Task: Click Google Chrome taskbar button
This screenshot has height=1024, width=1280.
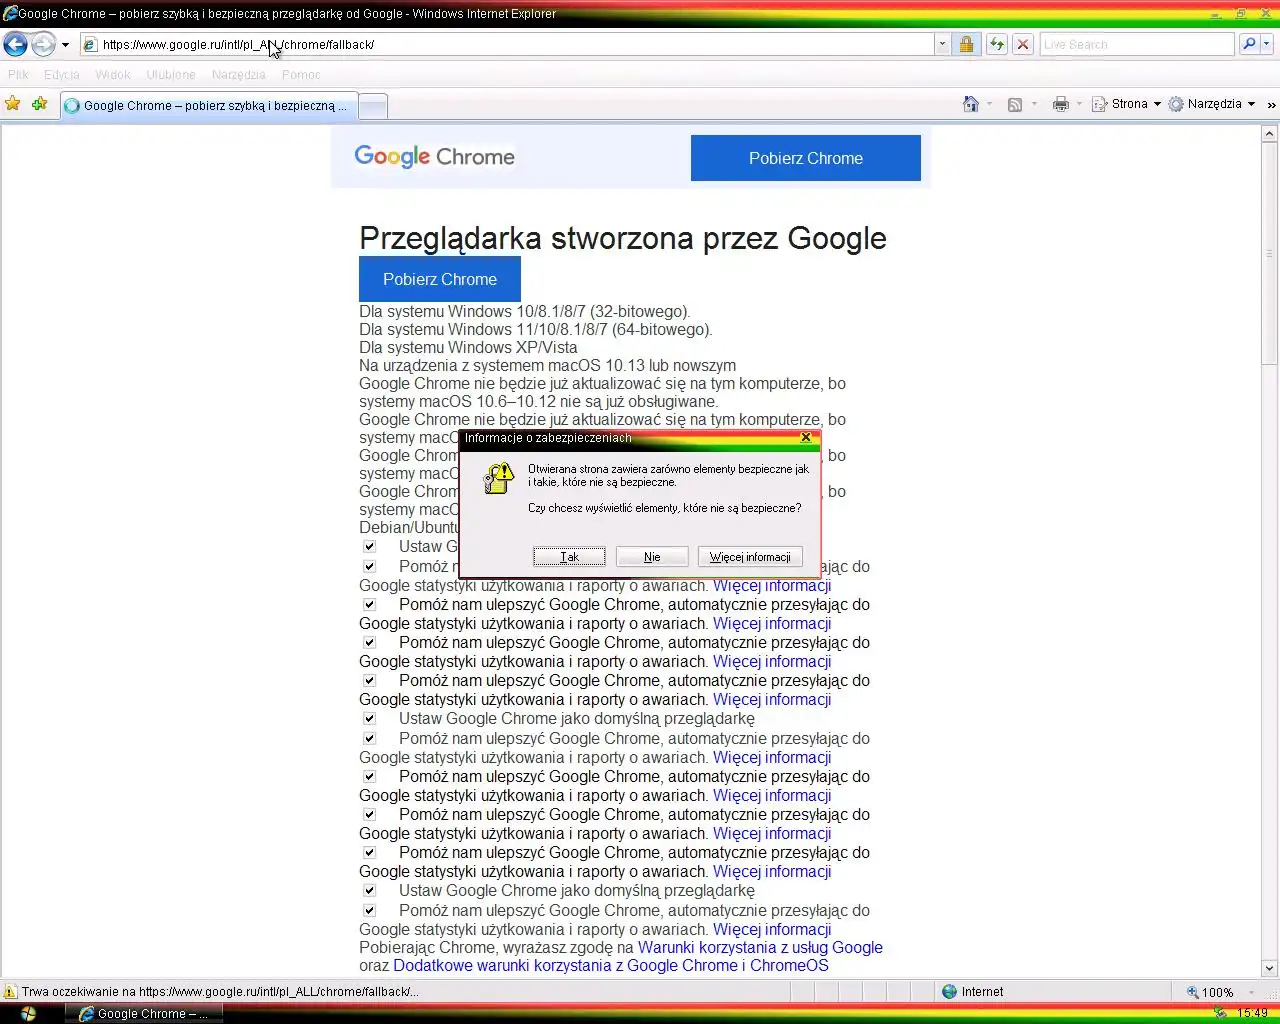Action: [143, 1014]
